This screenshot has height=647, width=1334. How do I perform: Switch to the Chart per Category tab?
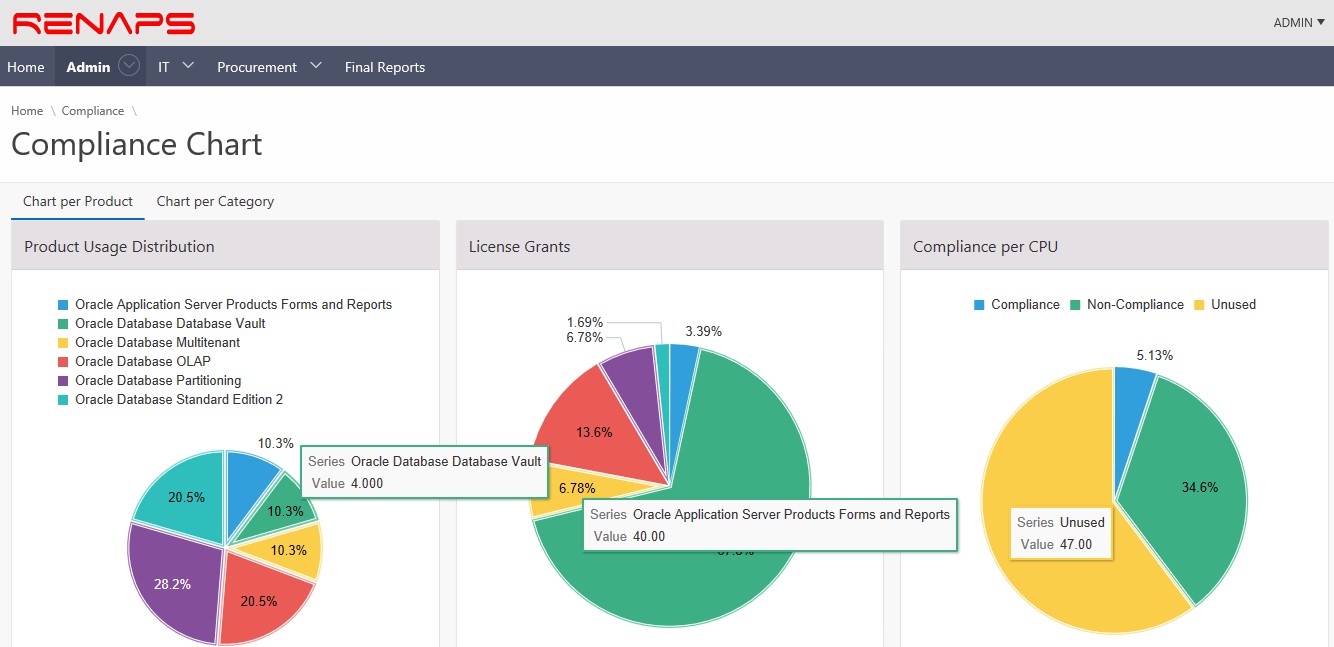pyautogui.click(x=215, y=201)
